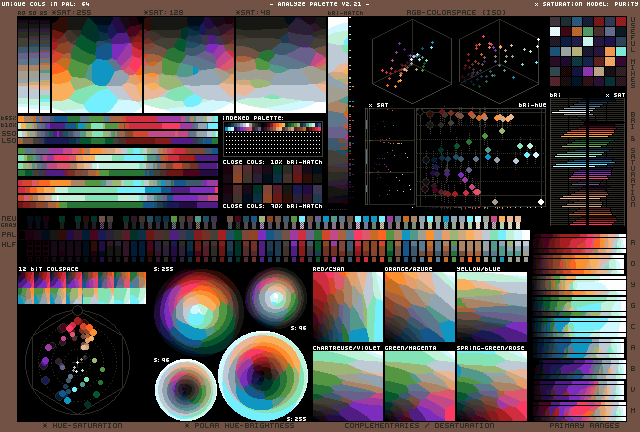This screenshot has width=640, height=432.
Task: Pick the white swatch in the useful mixes grid
Action: click(x=555, y=31)
